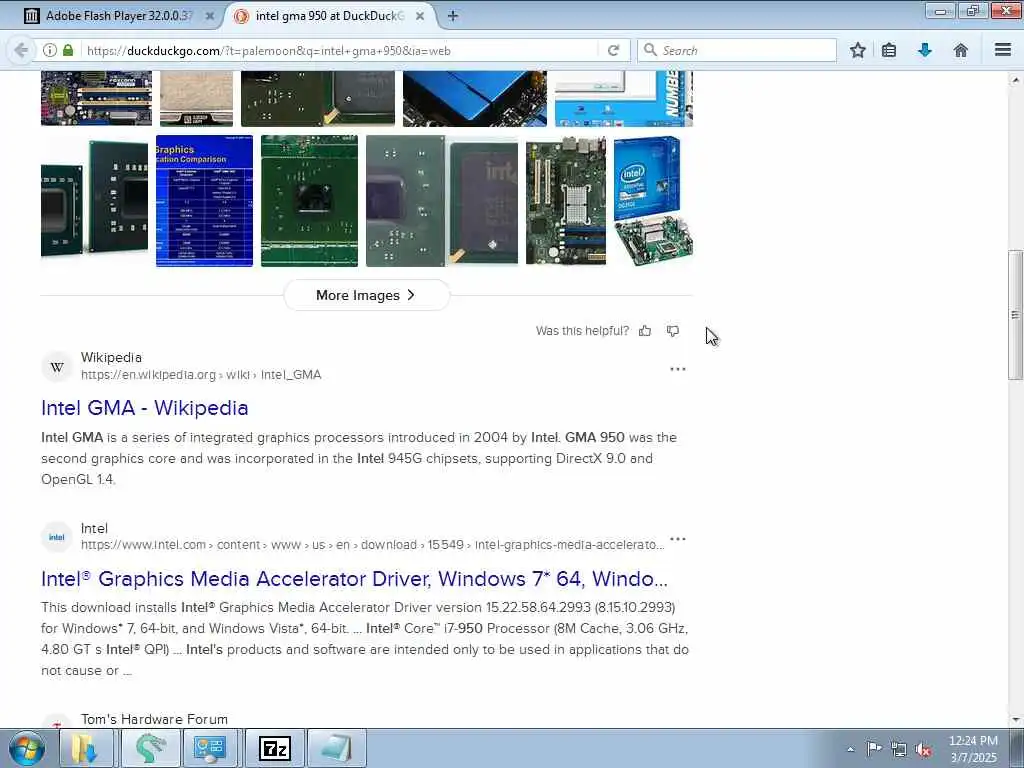Open the motherboard with silver heatsink image

click(566, 201)
